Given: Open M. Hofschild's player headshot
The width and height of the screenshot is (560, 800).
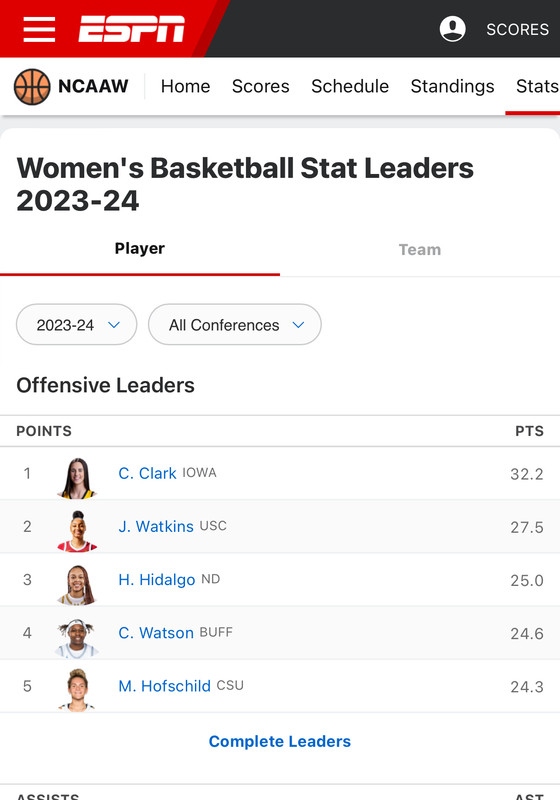Looking at the screenshot, I should click(77, 691).
